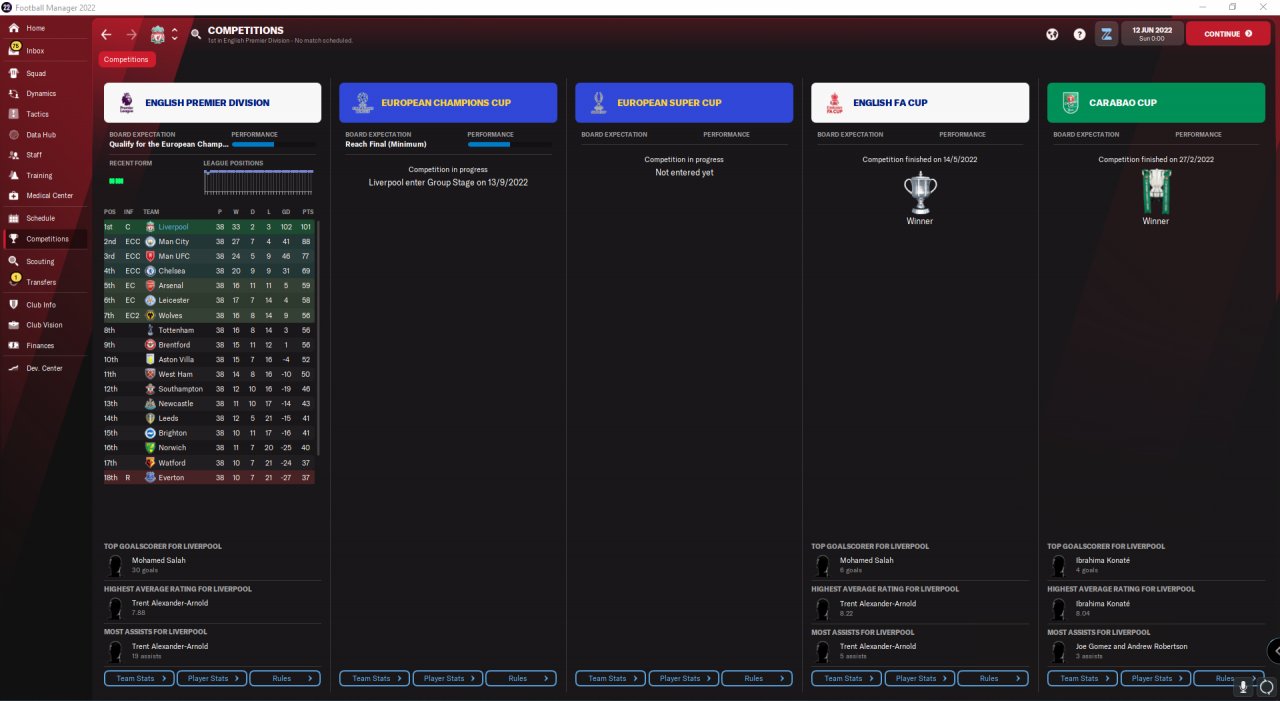Open Team Stats under European Champions Cup
The image size is (1280, 701).
[375, 678]
